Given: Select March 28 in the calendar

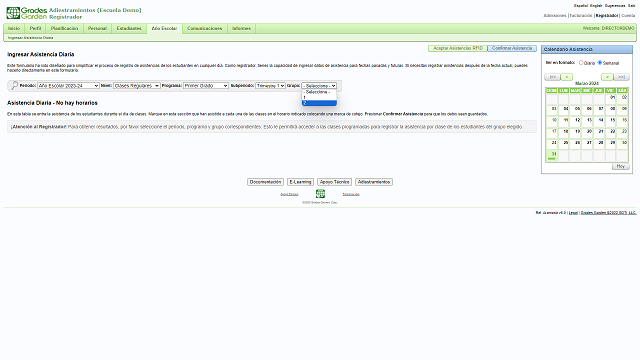Looking at the screenshot, I should (x=599, y=144).
